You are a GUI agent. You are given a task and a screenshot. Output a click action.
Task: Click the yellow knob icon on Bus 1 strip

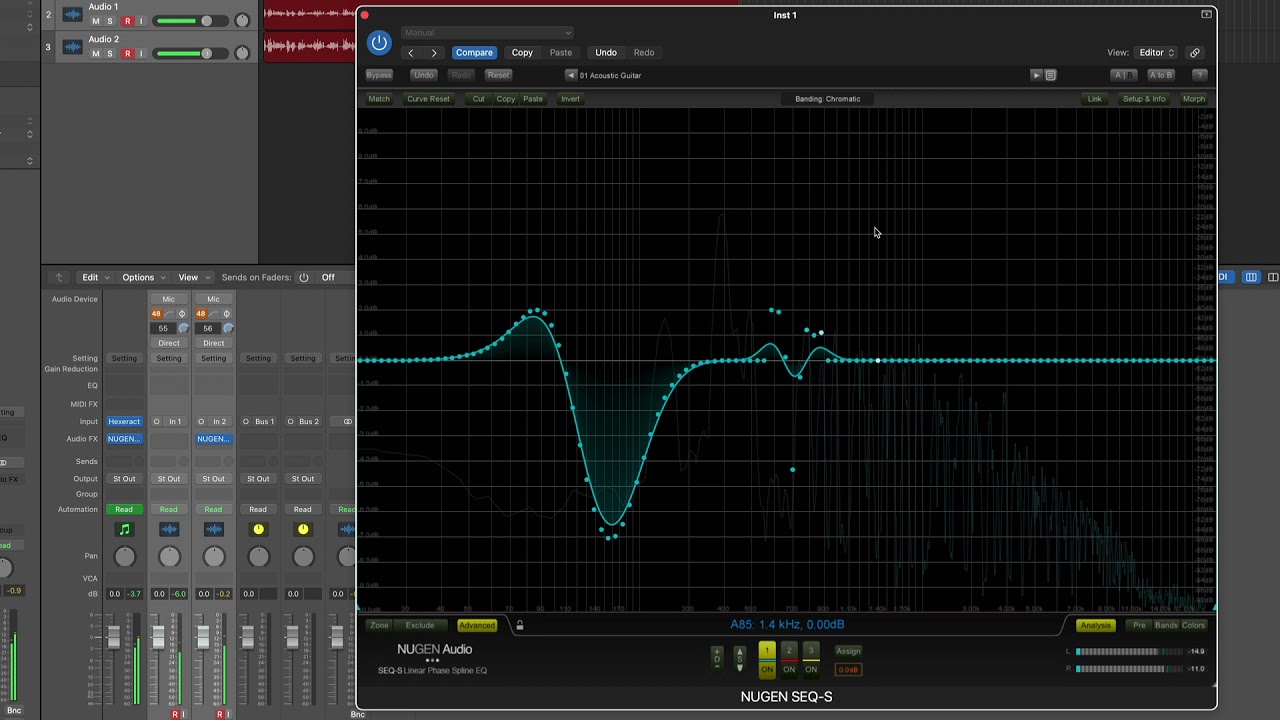(x=258, y=529)
